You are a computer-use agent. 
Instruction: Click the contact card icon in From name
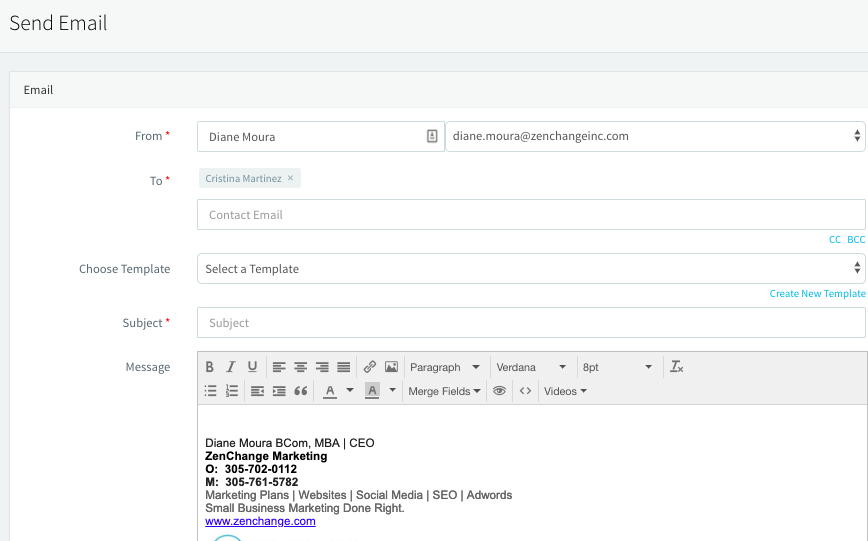[x=432, y=136]
